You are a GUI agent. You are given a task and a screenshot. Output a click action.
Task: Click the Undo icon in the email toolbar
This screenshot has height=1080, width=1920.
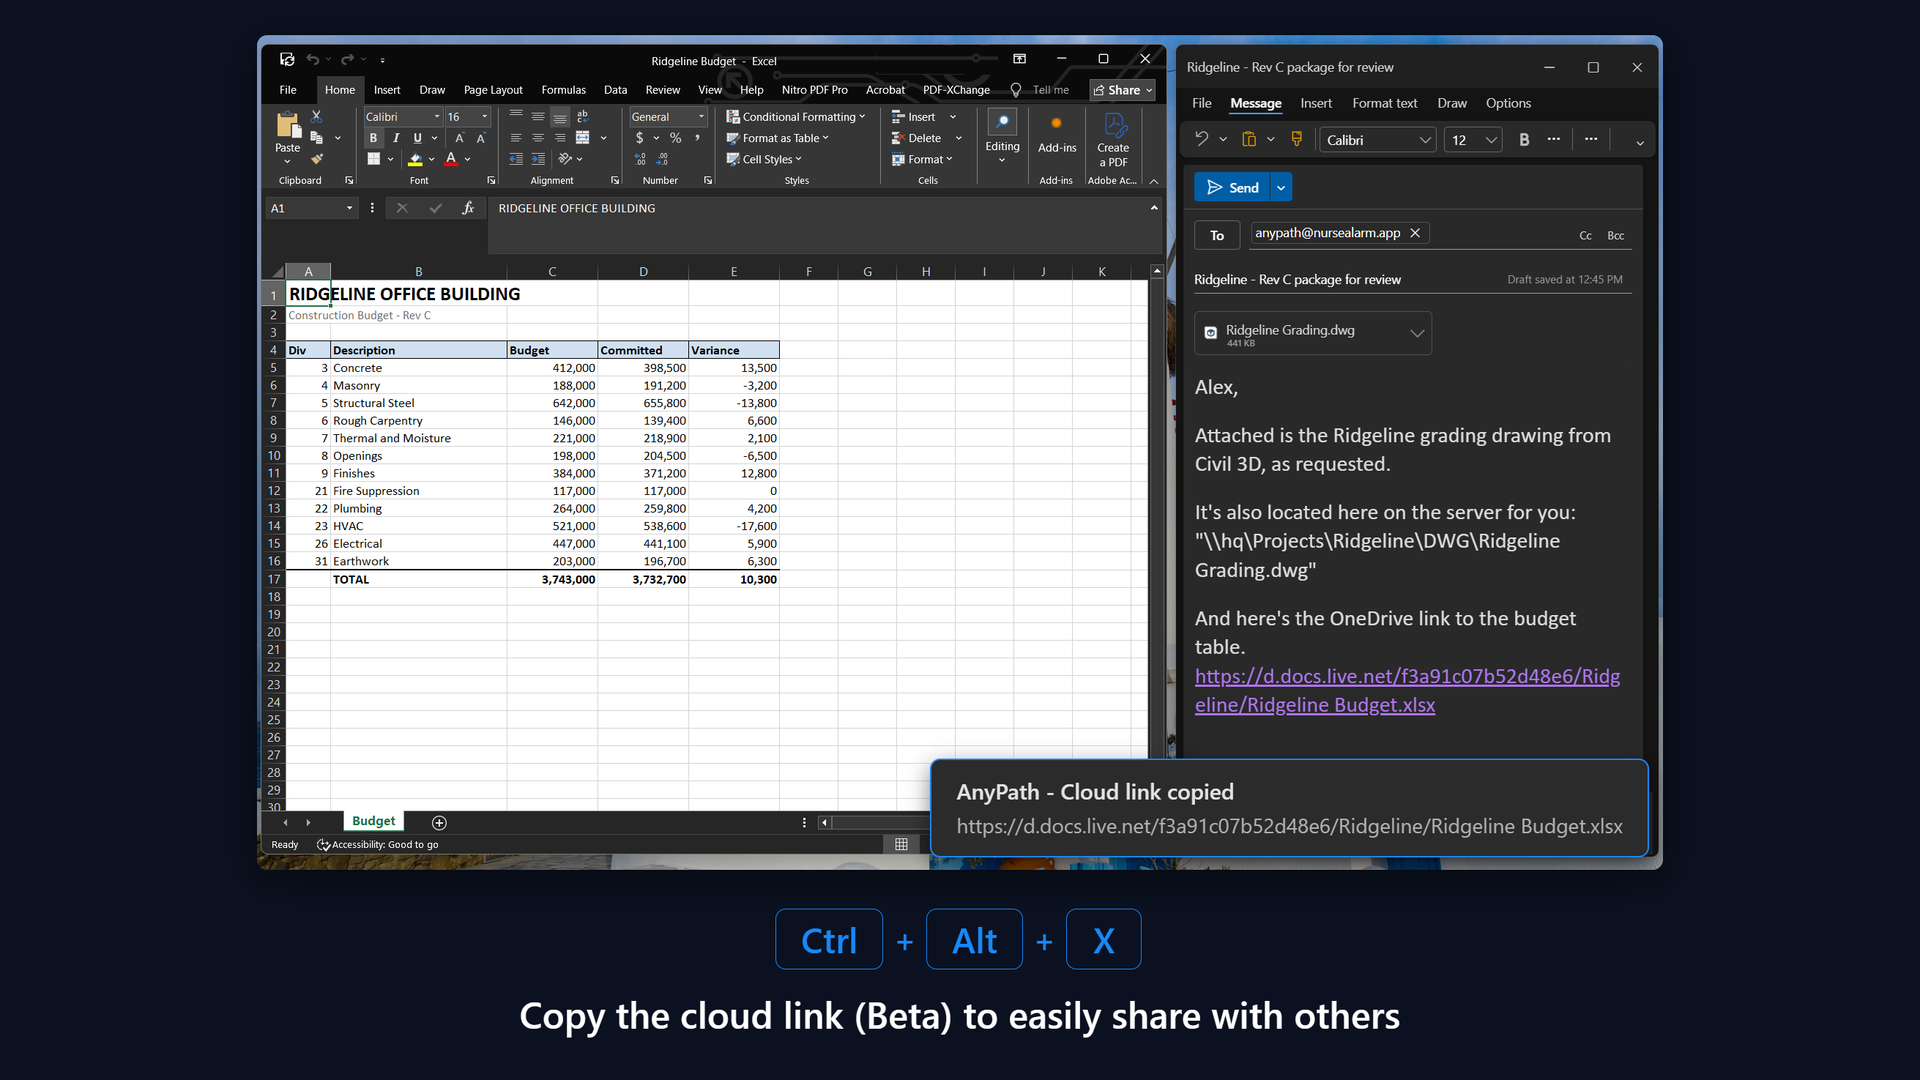pyautogui.click(x=1202, y=139)
